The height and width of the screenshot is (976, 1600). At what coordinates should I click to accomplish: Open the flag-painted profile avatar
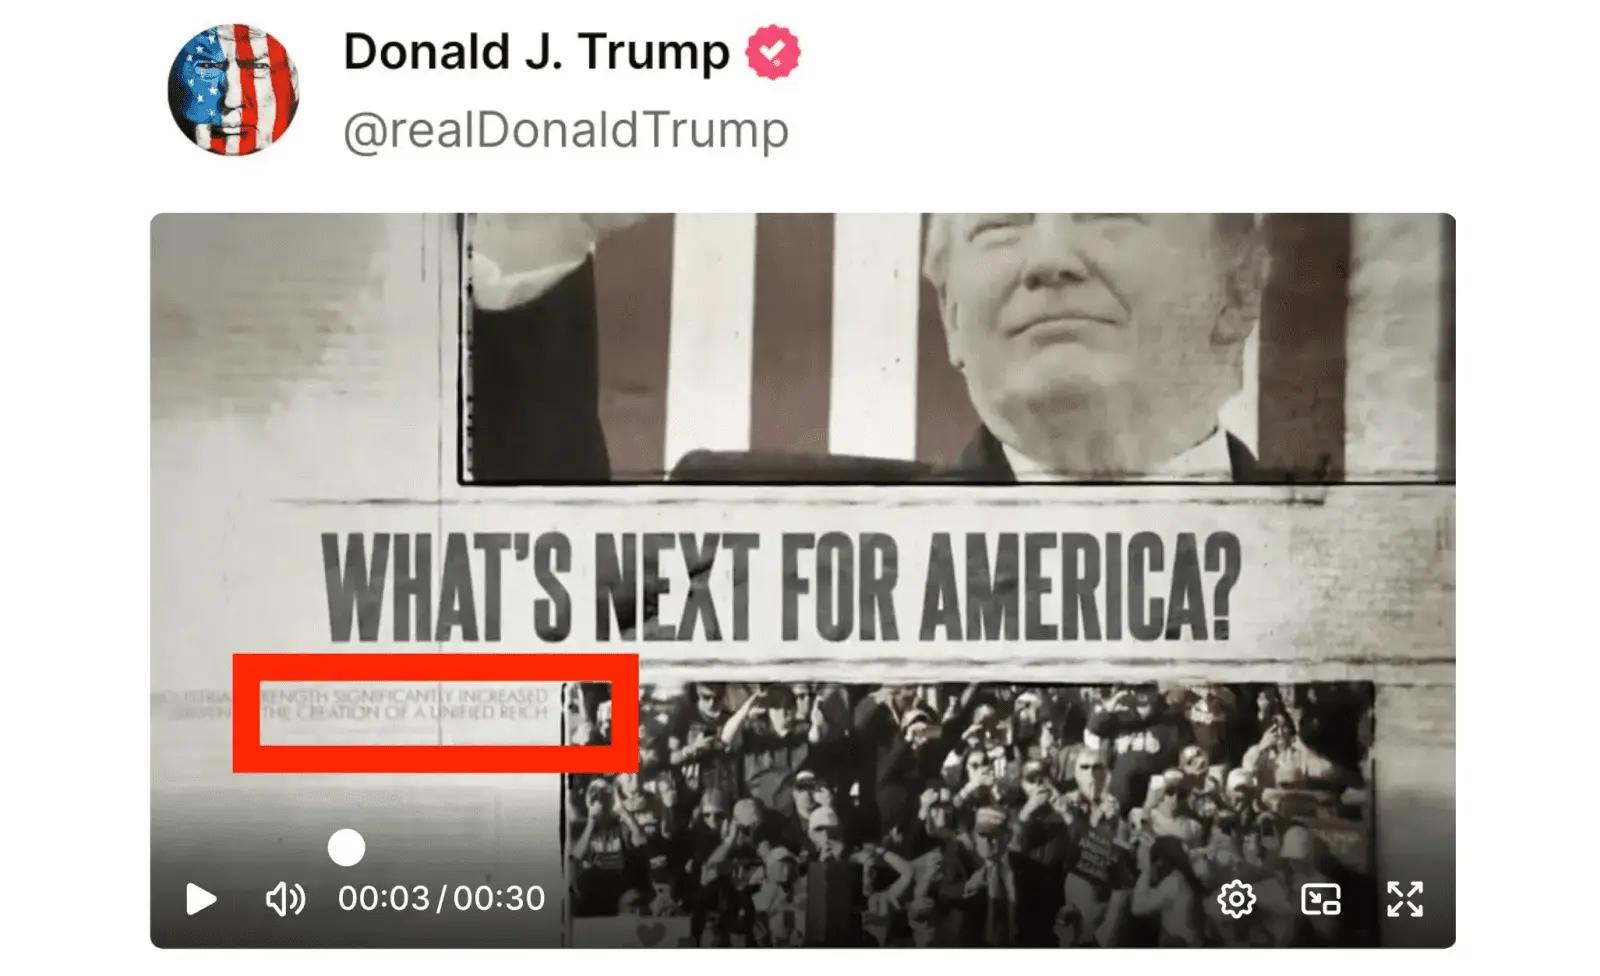233,89
